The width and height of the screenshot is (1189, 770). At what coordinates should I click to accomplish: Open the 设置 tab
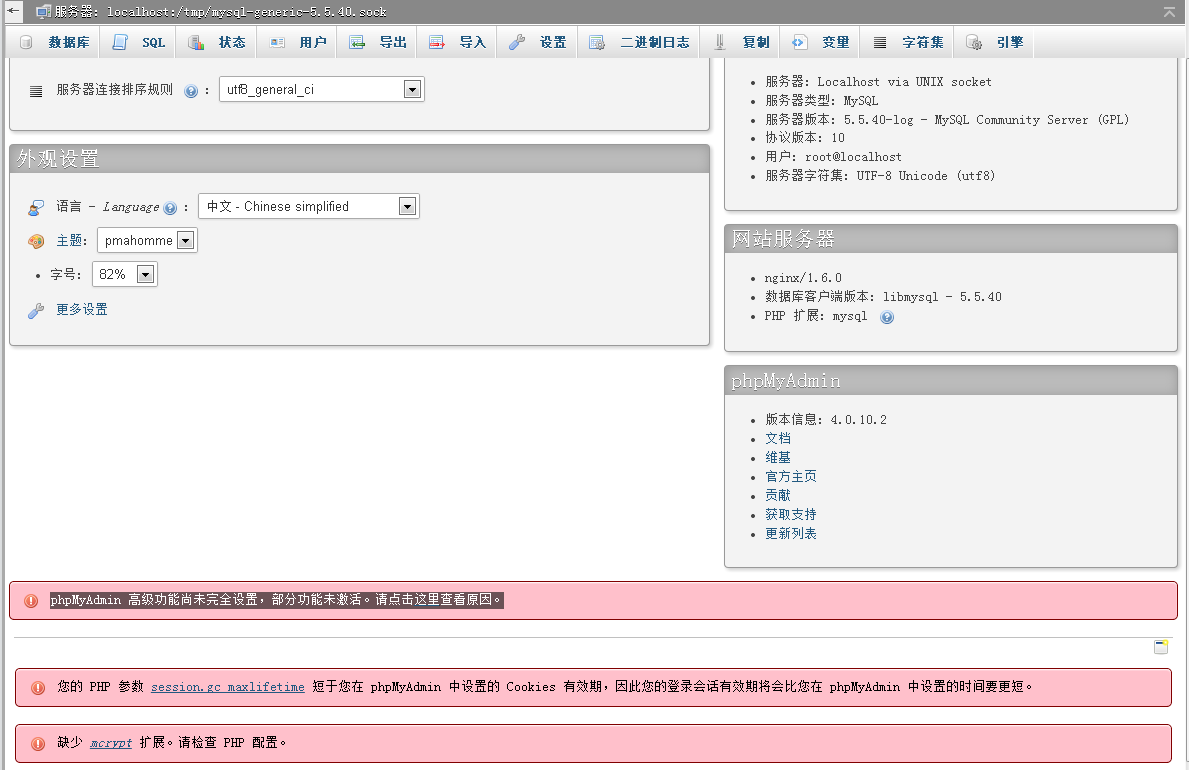pos(538,42)
